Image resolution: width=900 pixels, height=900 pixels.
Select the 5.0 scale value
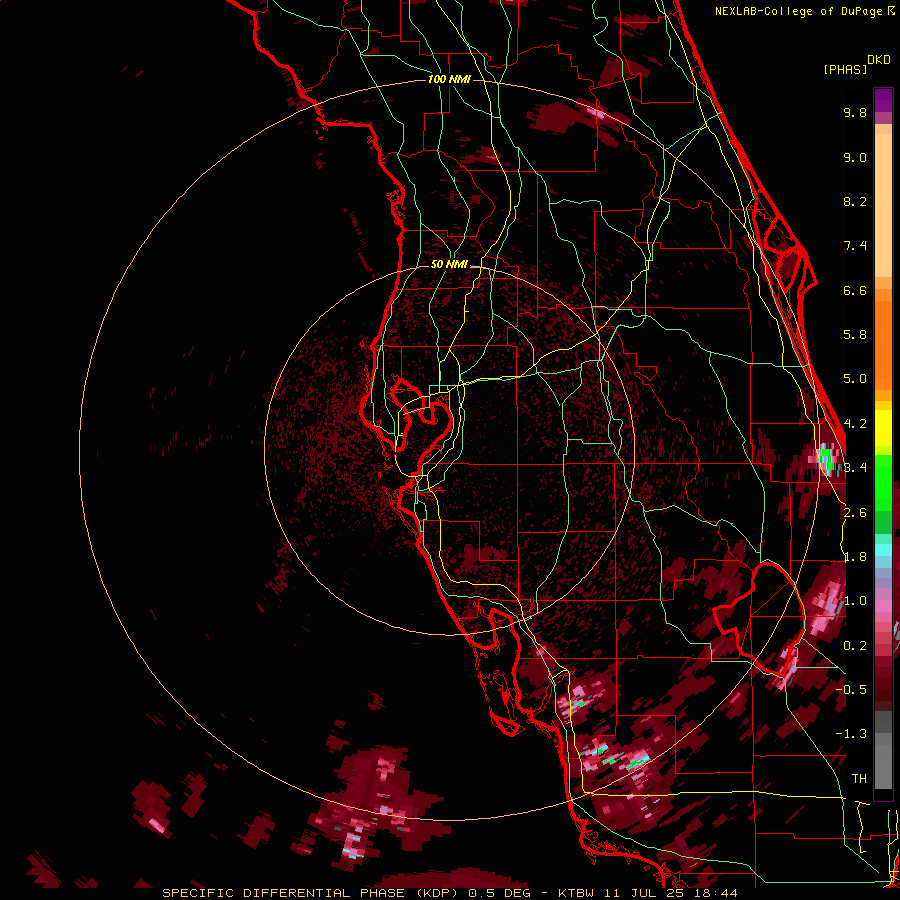(855, 379)
